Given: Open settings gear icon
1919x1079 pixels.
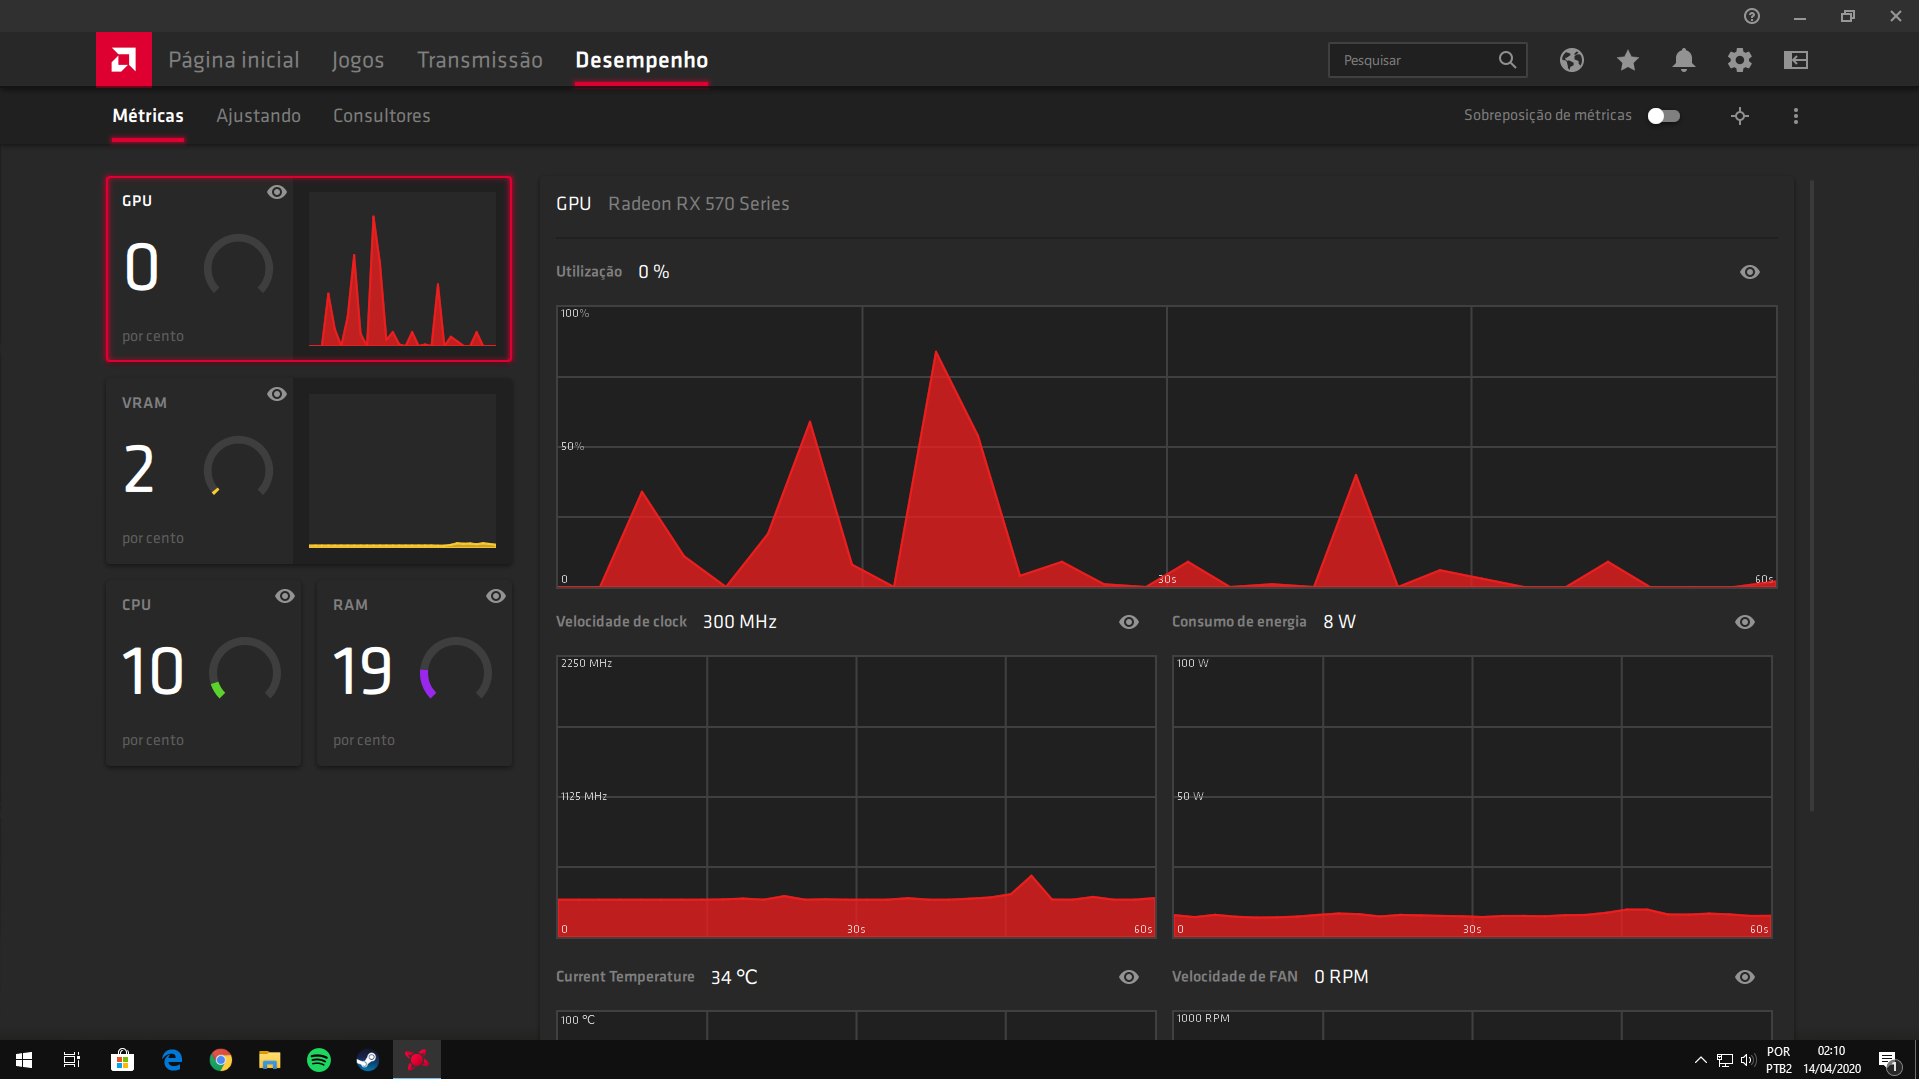Looking at the screenshot, I should pyautogui.click(x=1740, y=60).
